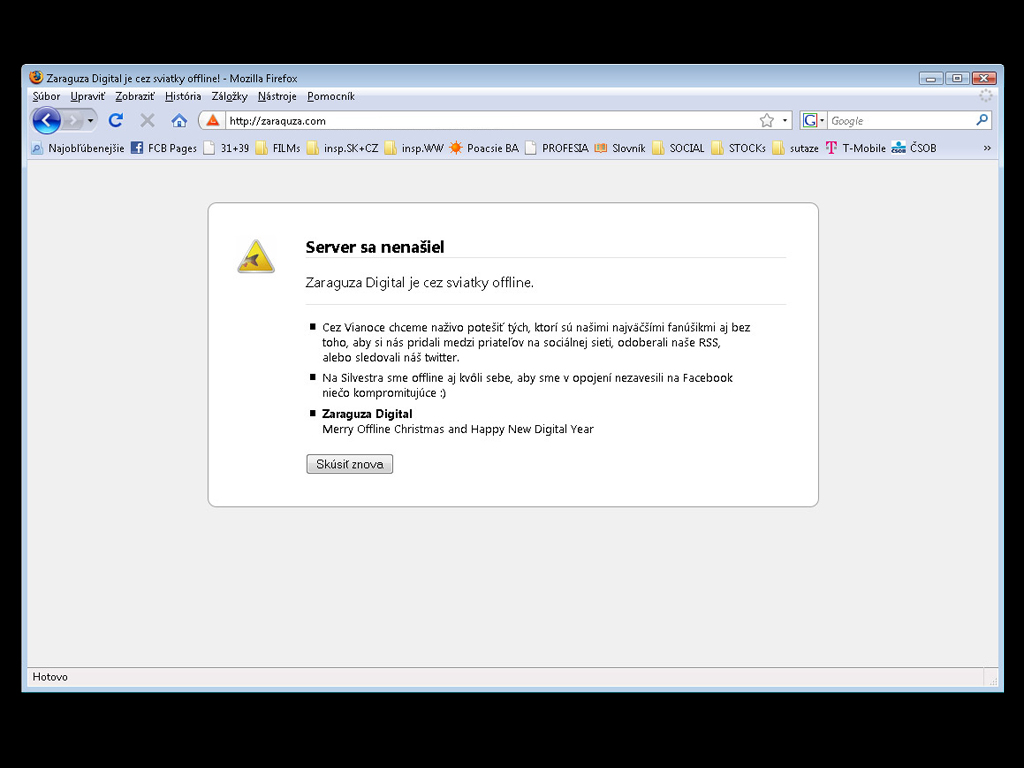1024x768 pixels.
Task: Open the Záložky menu
Action: click(229, 96)
